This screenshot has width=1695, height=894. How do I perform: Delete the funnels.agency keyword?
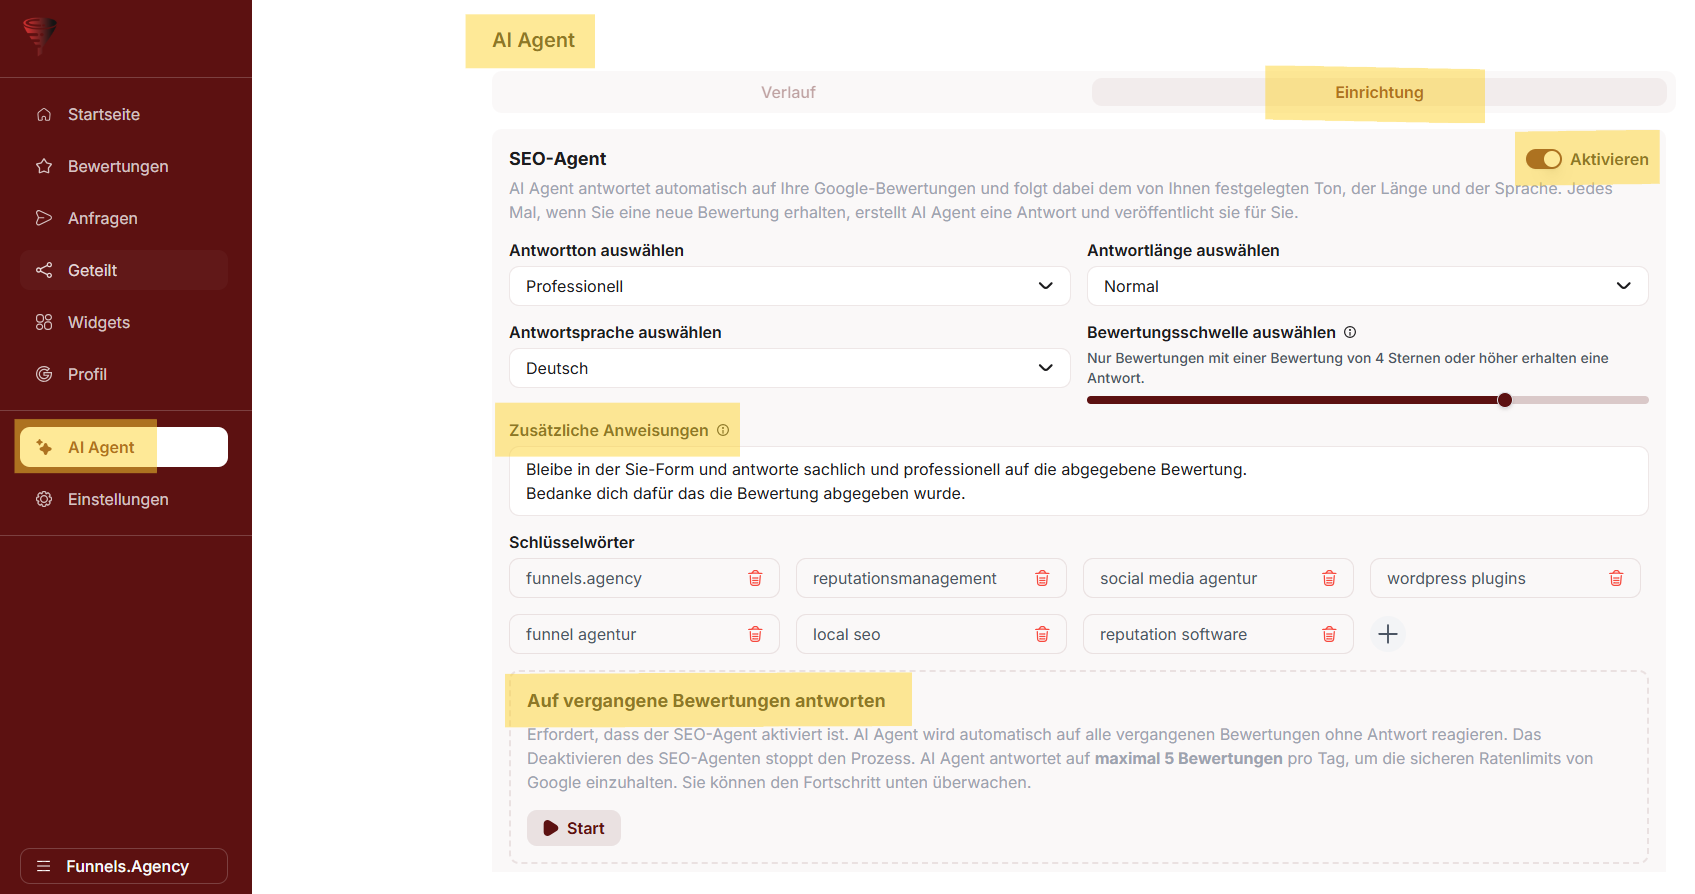(755, 578)
